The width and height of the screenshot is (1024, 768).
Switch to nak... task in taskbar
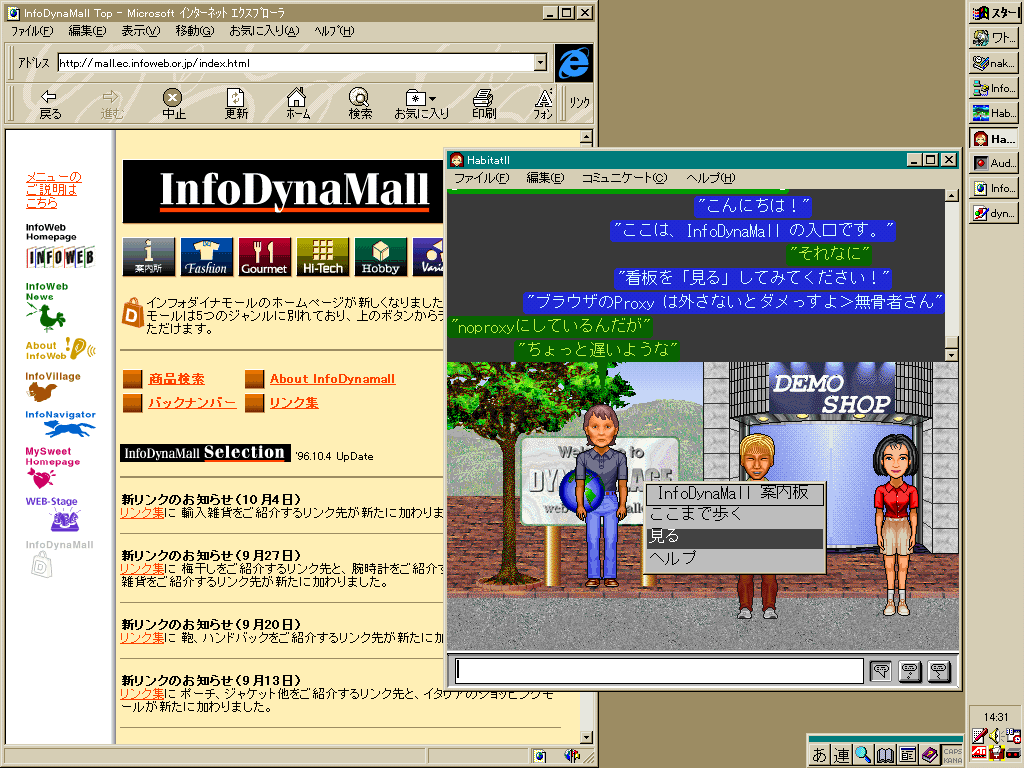[x=994, y=63]
